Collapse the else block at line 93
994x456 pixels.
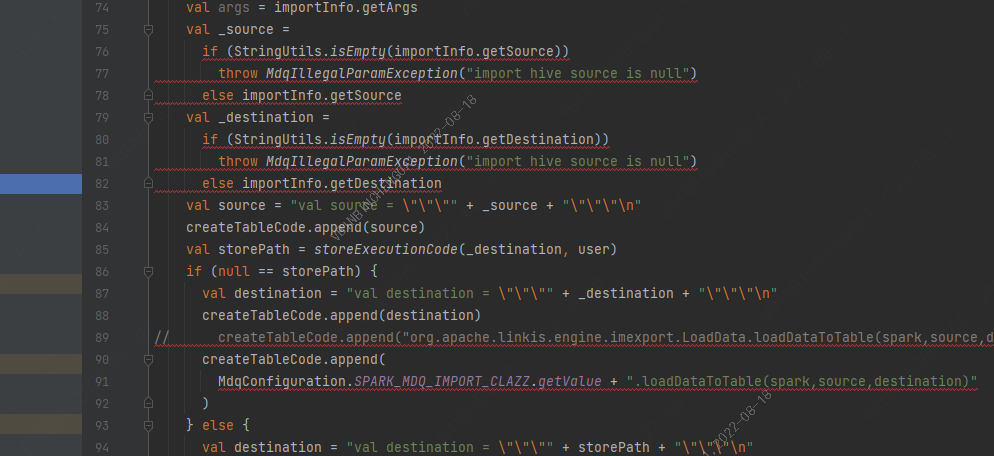click(148, 426)
